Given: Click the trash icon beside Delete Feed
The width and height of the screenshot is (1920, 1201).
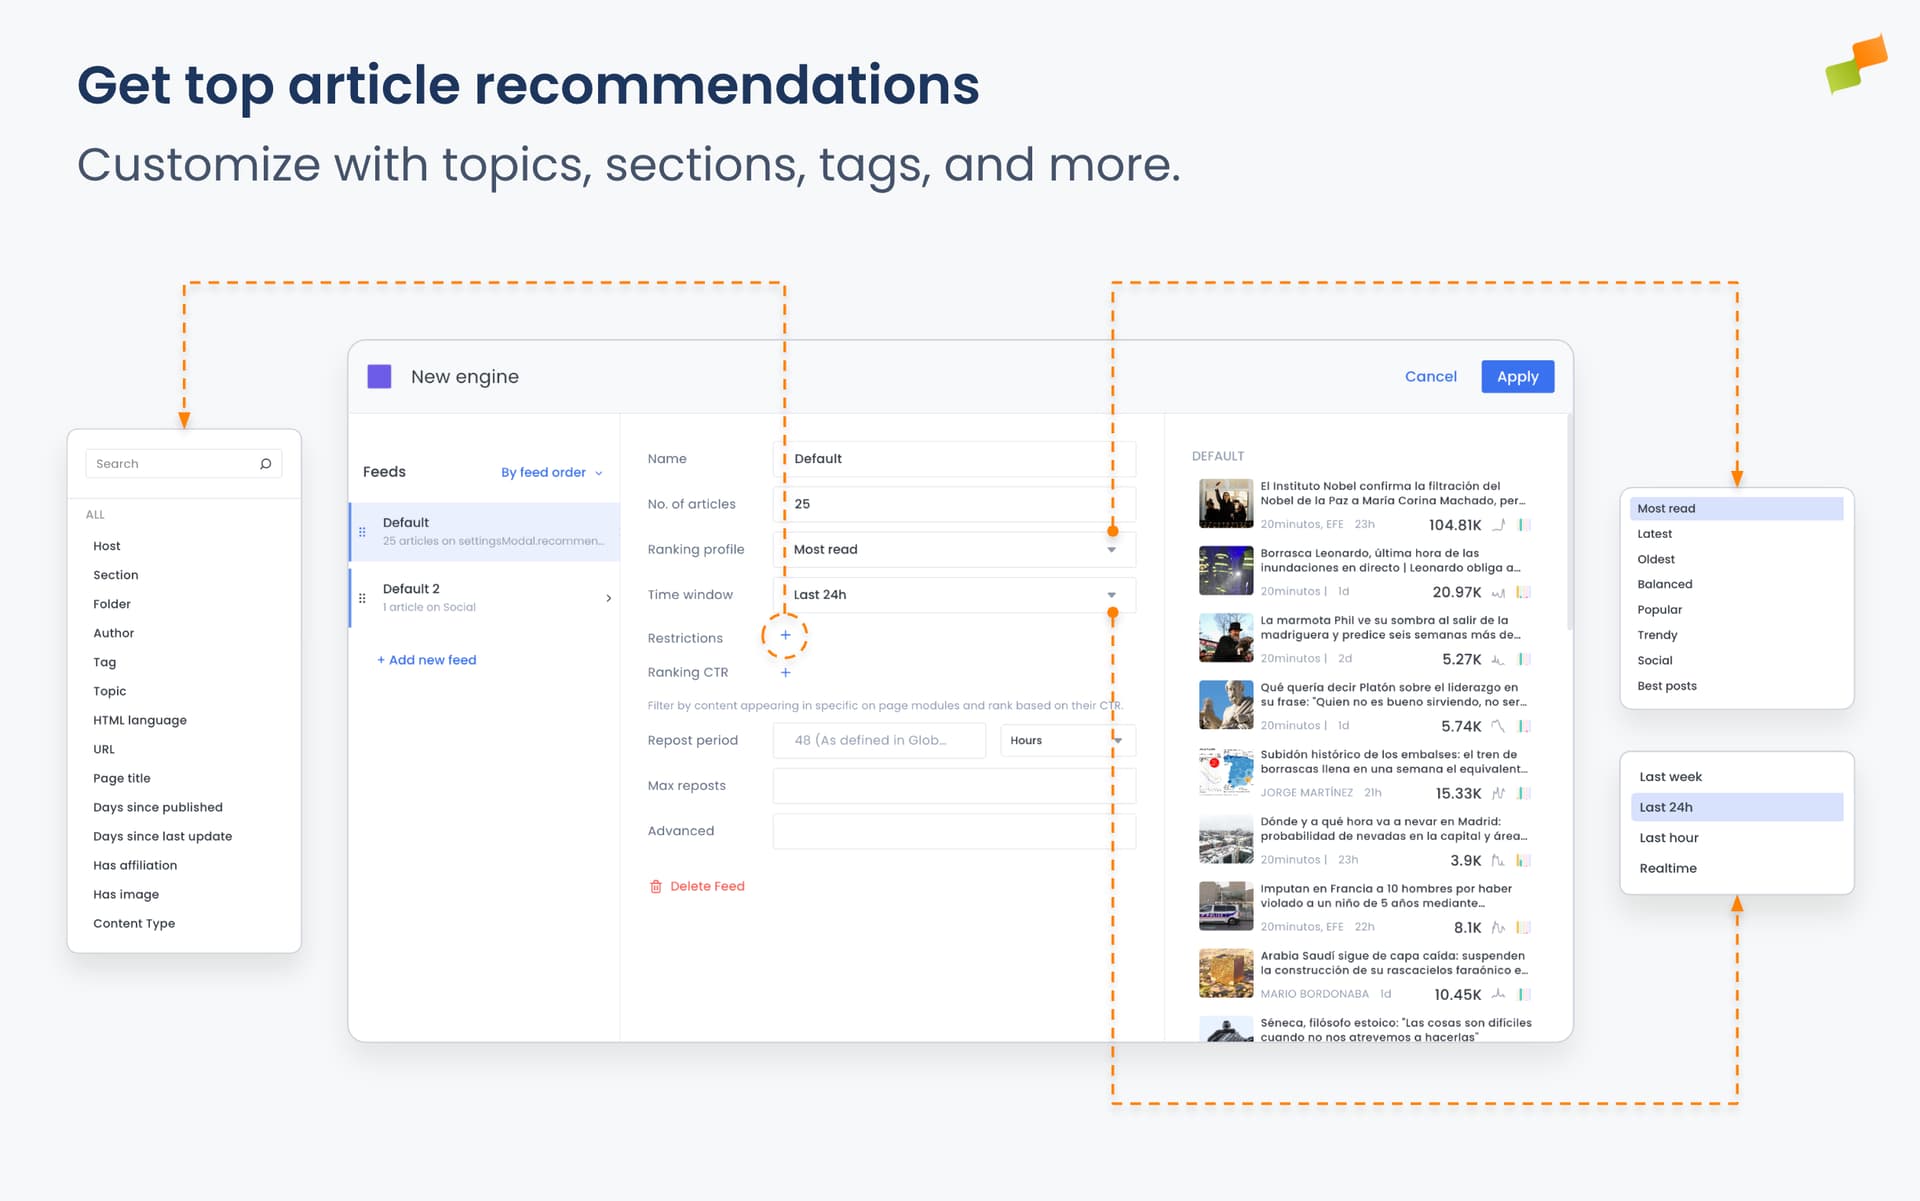Looking at the screenshot, I should 656,887.
